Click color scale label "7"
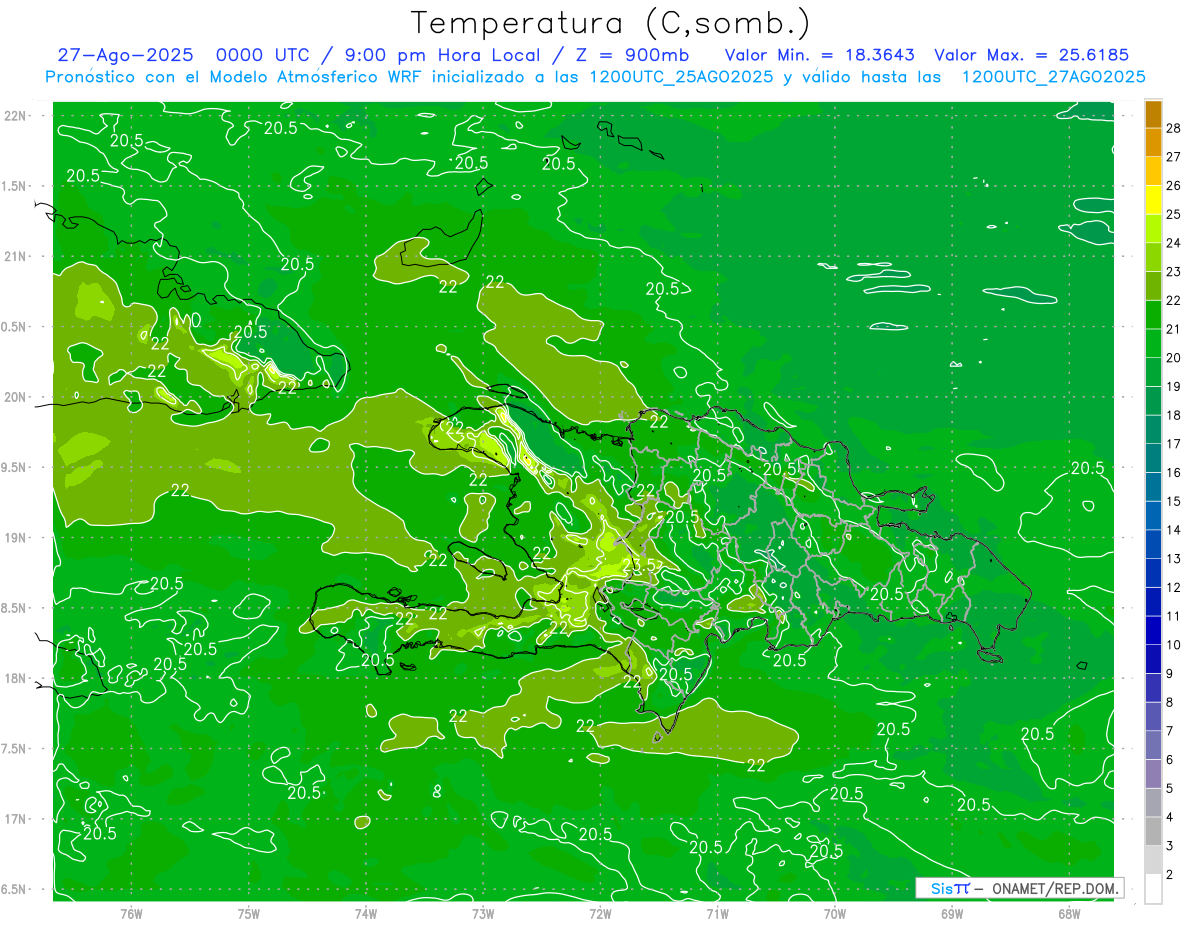This screenshot has width=1200, height=927. click(x=1171, y=731)
